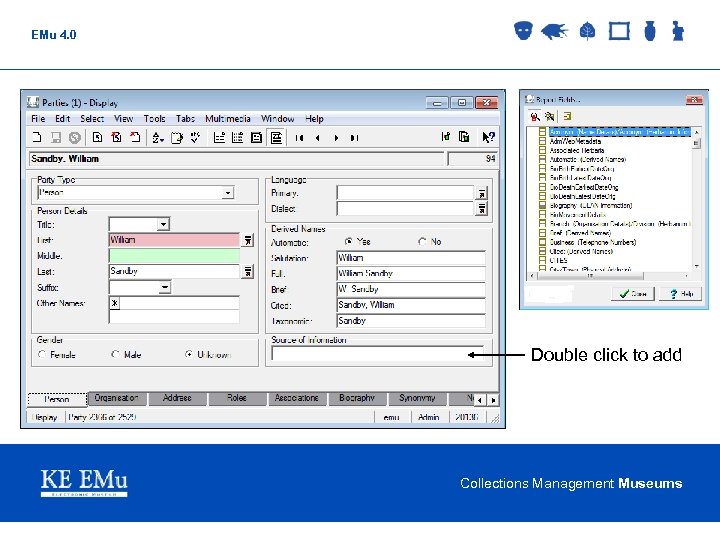
Task: Click the context help arrow icon
Action: [x=488, y=136]
